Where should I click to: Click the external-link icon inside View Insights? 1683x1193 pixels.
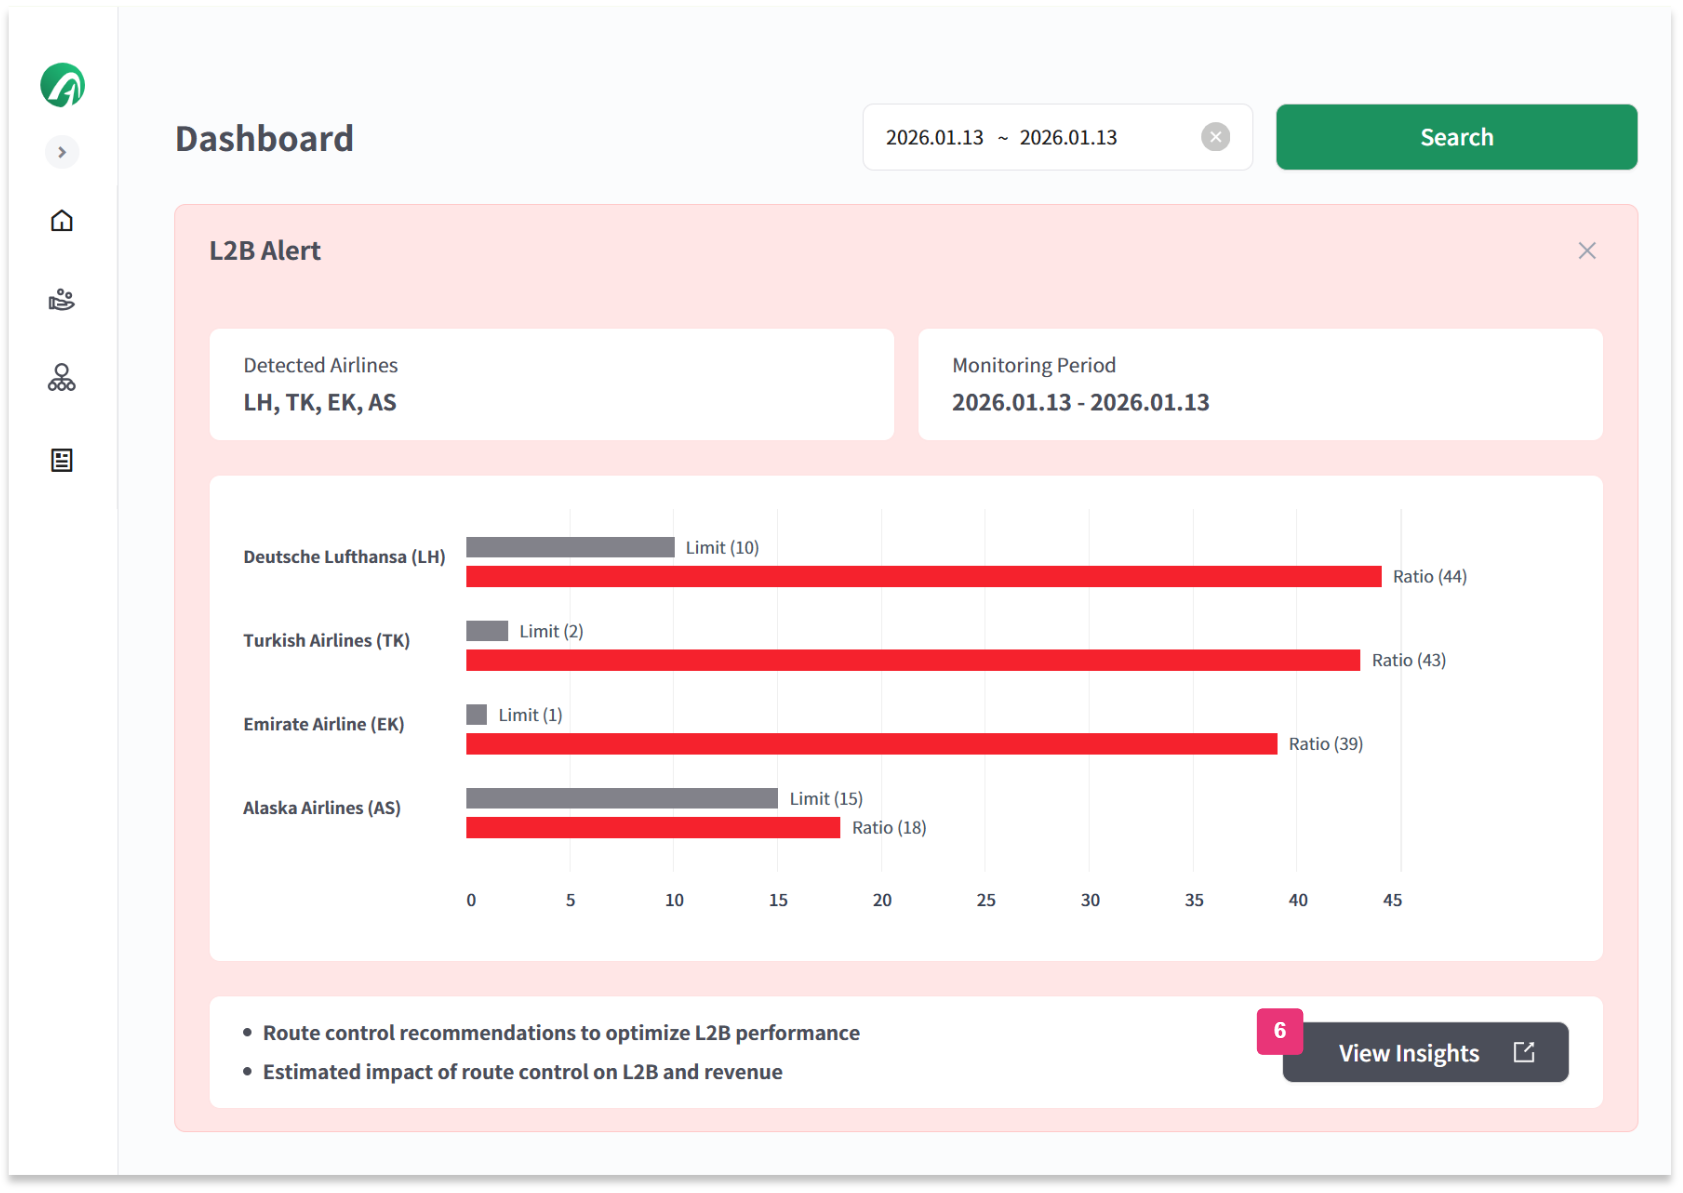[x=1522, y=1052]
